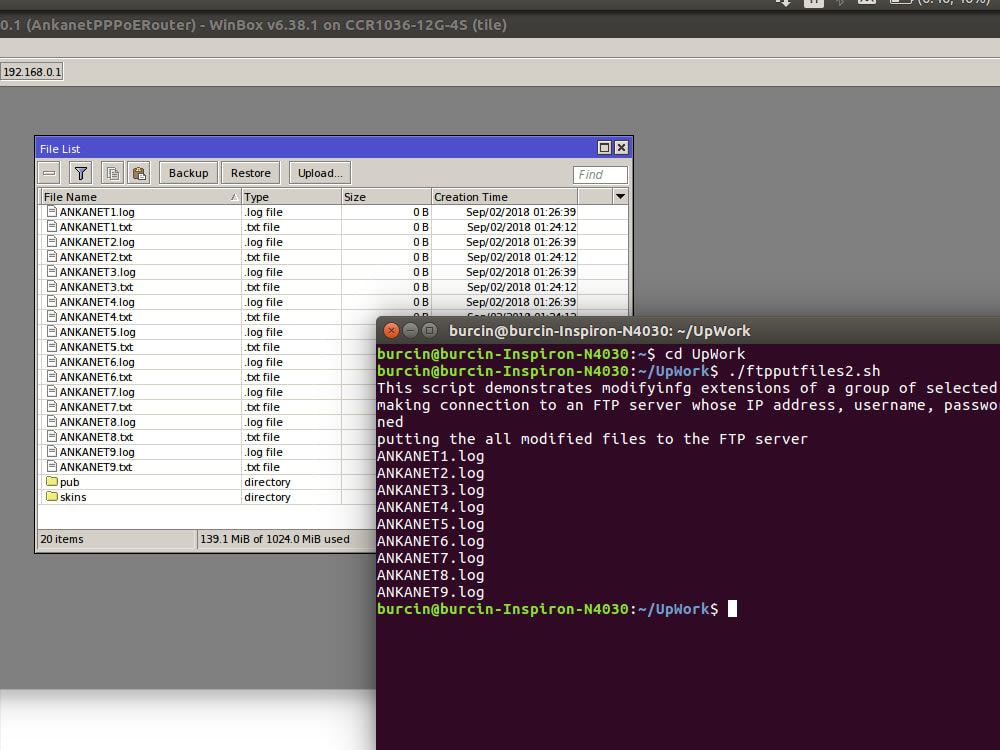Open the Upload... dialog

point(318,172)
